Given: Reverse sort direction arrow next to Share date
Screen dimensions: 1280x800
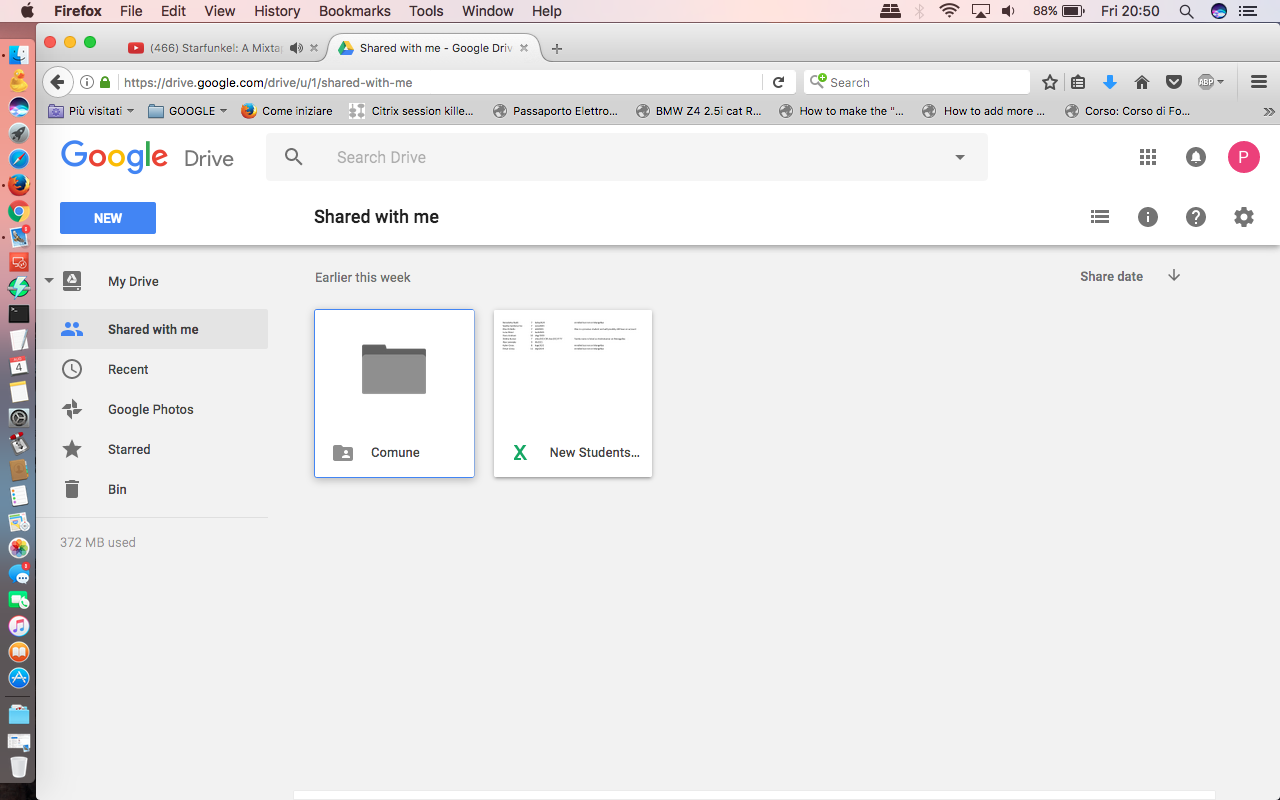Looking at the screenshot, I should coord(1174,276).
